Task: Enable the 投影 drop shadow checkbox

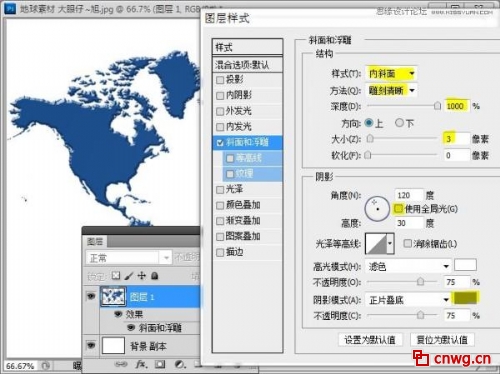Action: point(220,80)
